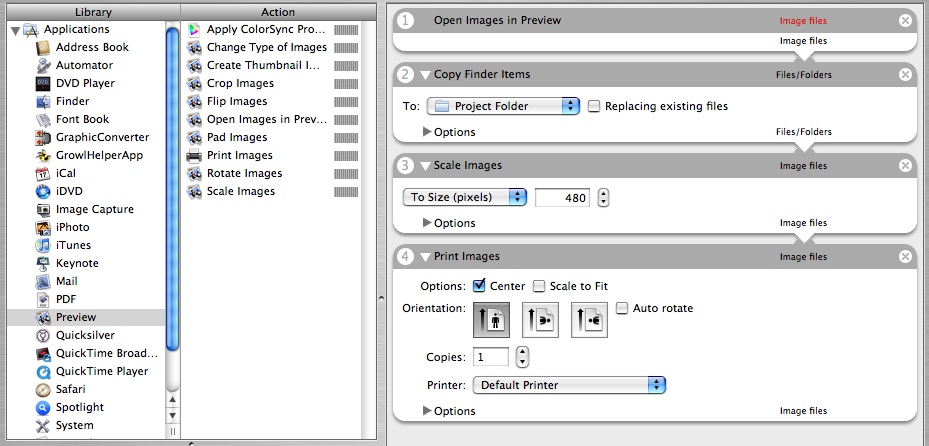Select the PDF library icon
Viewport: 929px width, 446px height.
[x=43, y=300]
